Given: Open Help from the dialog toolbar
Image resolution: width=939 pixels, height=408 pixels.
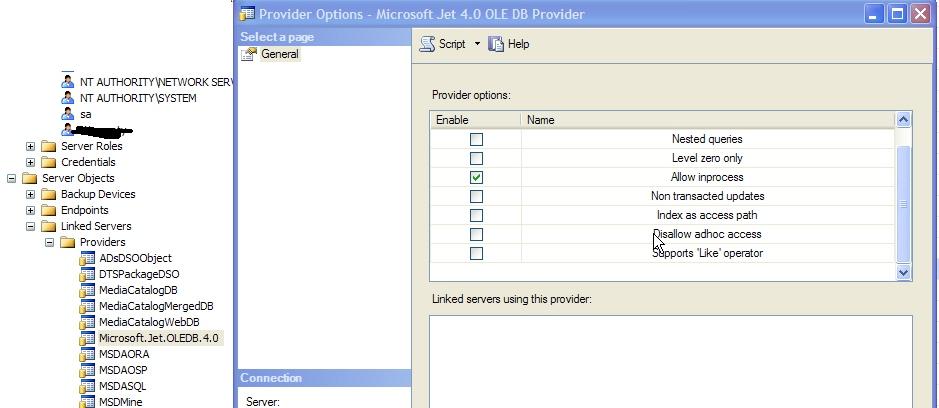Looking at the screenshot, I should 509,44.
